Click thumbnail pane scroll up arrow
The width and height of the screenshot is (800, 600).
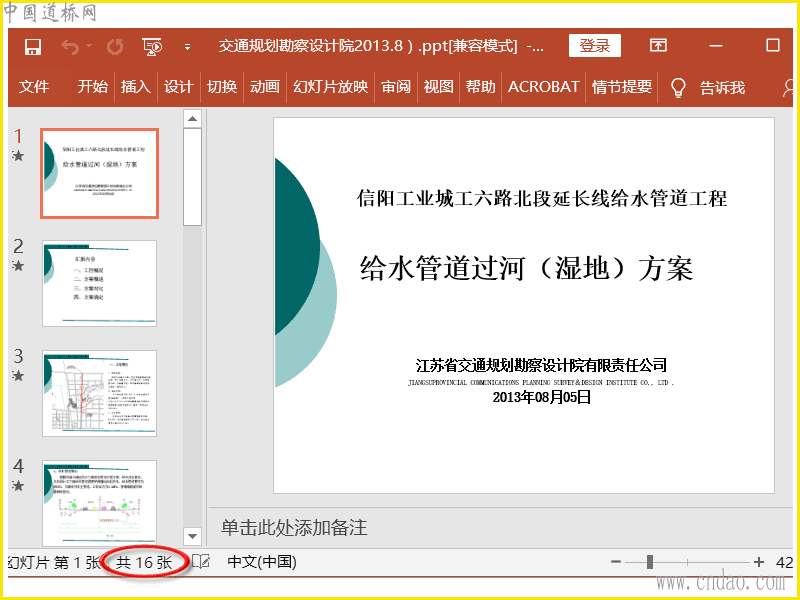192,119
